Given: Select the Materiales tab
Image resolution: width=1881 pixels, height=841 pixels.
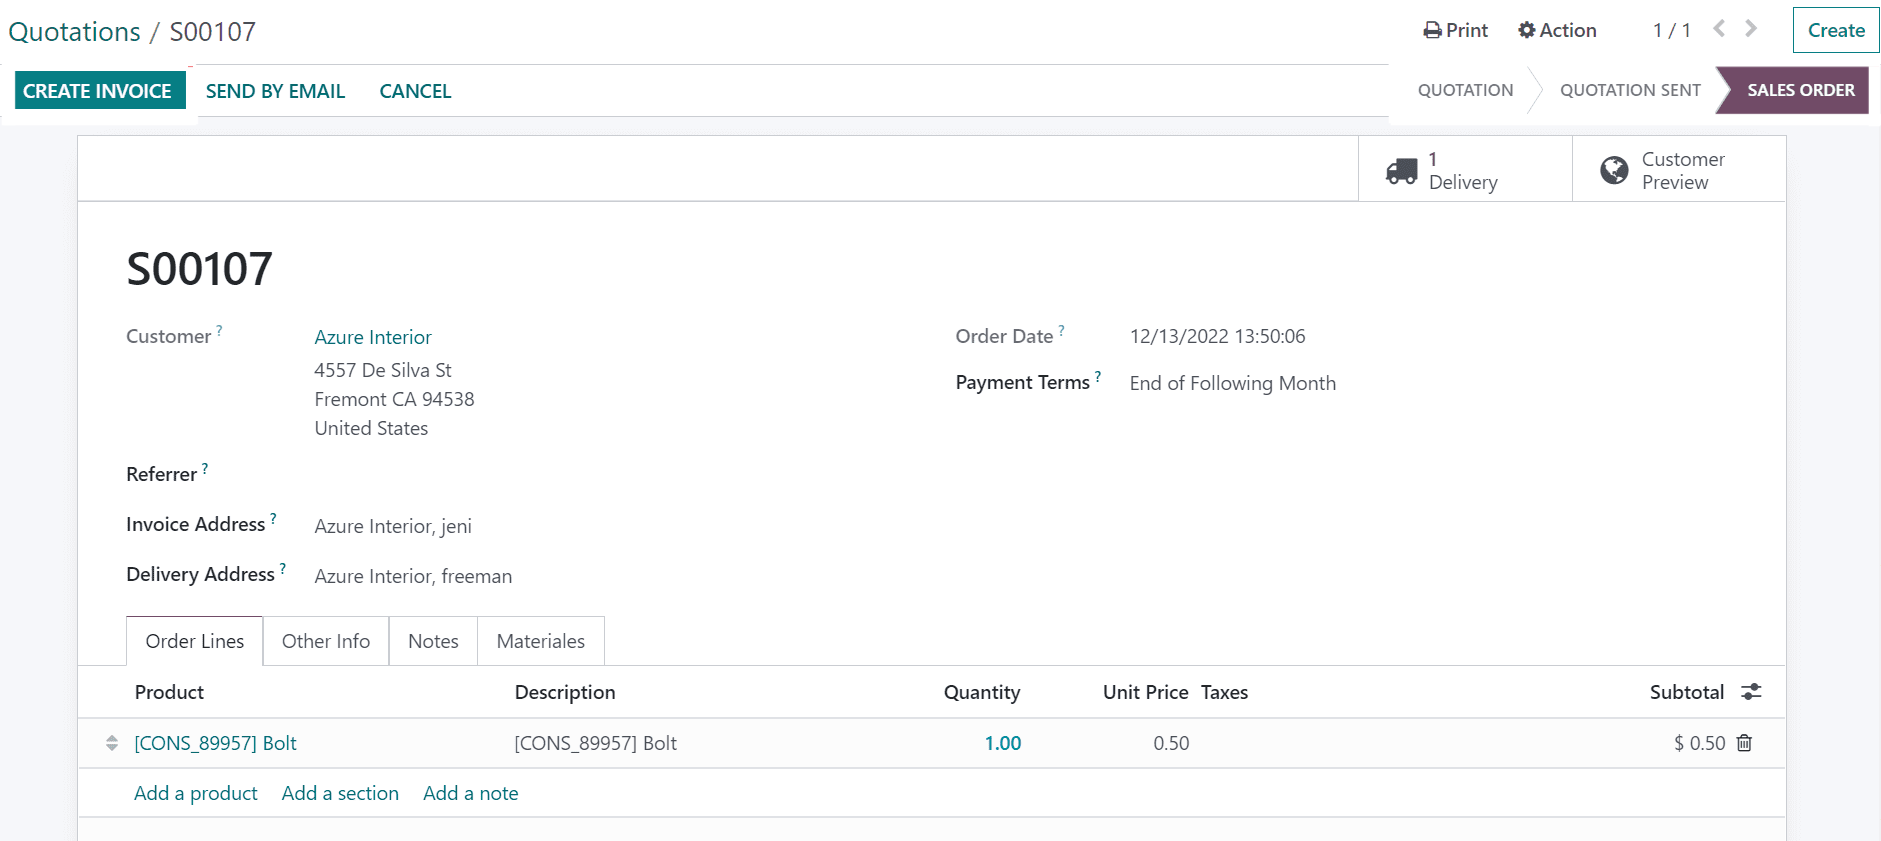Looking at the screenshot, I should [540, 641].
